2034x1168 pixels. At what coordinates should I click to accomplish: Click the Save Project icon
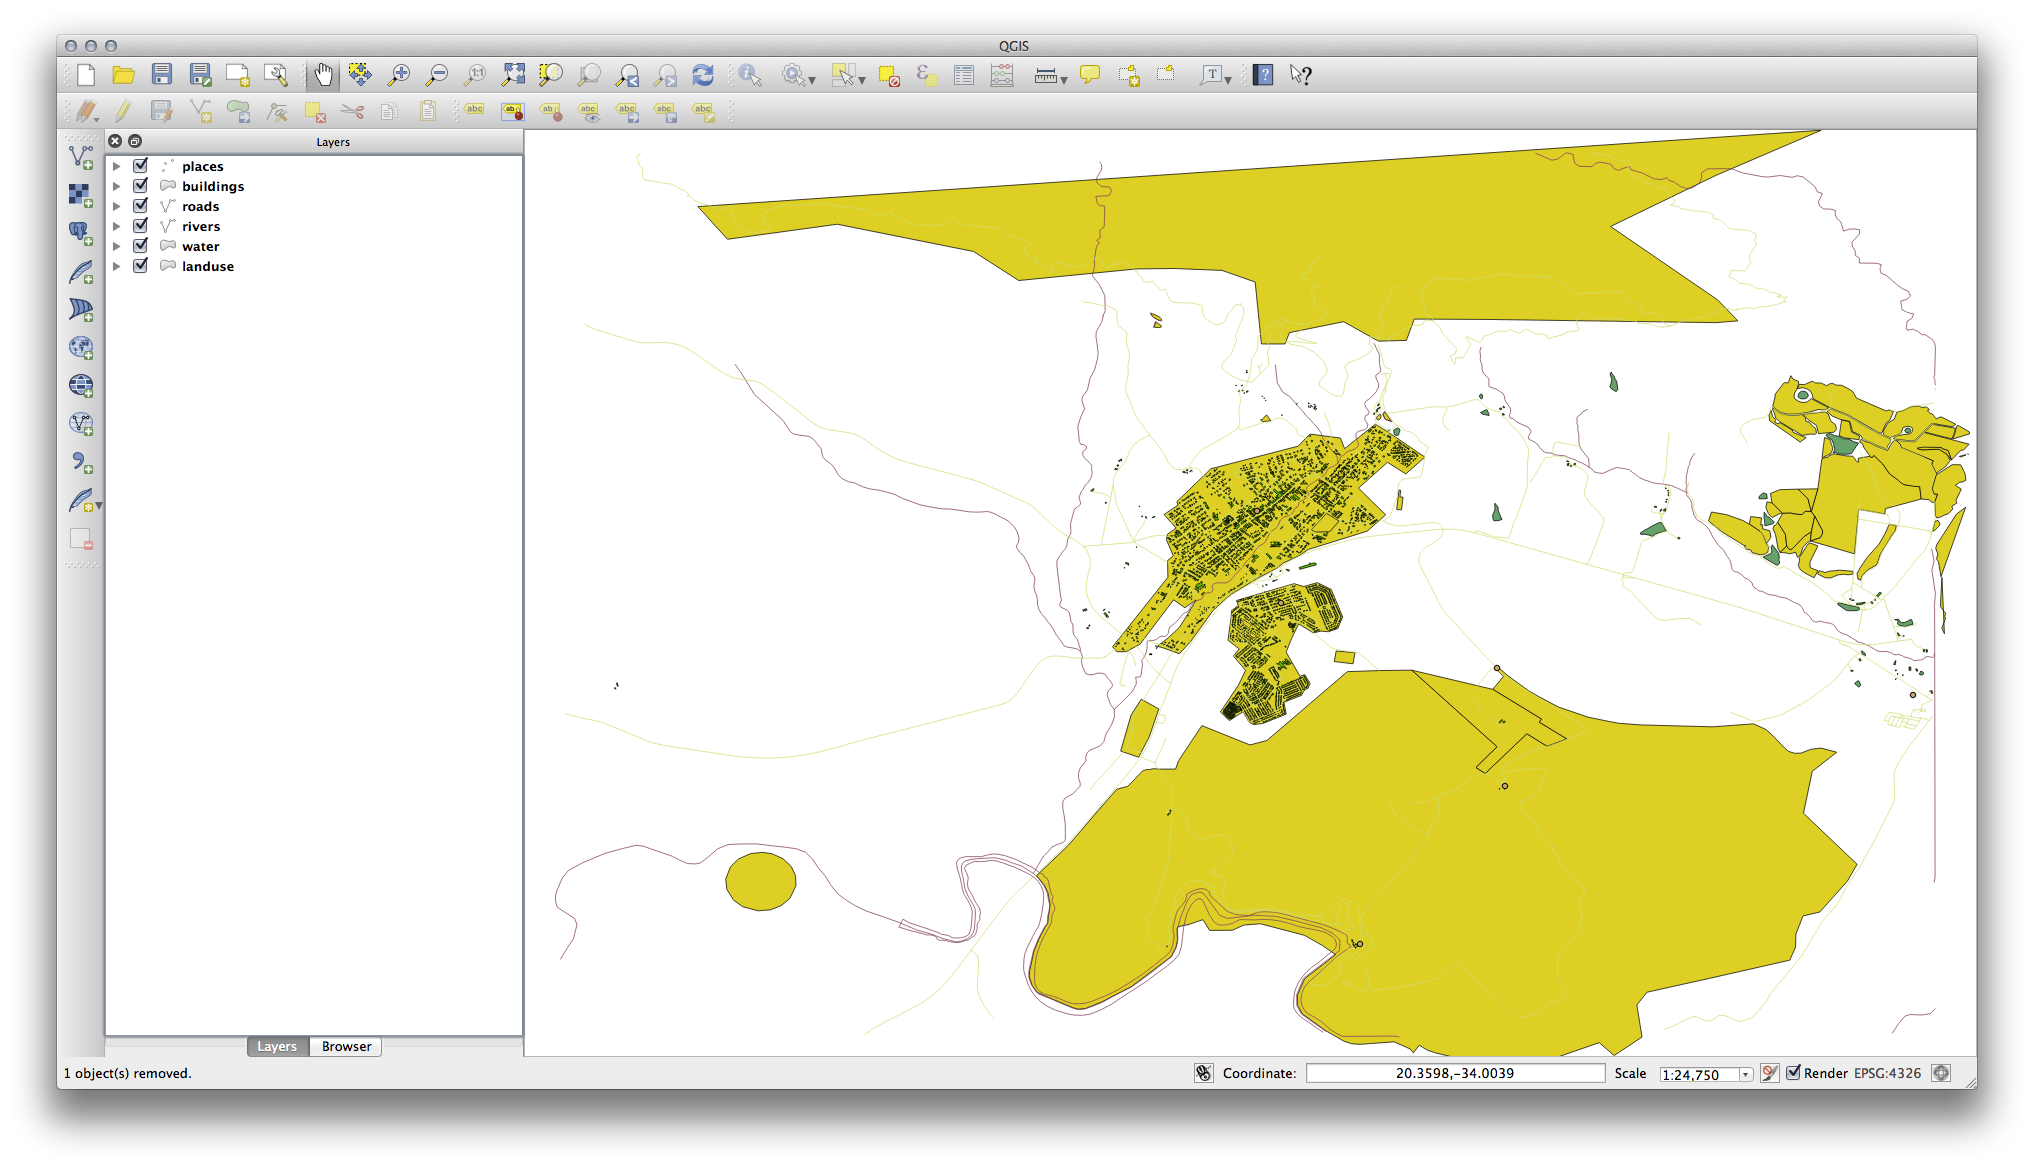(162, 75)
